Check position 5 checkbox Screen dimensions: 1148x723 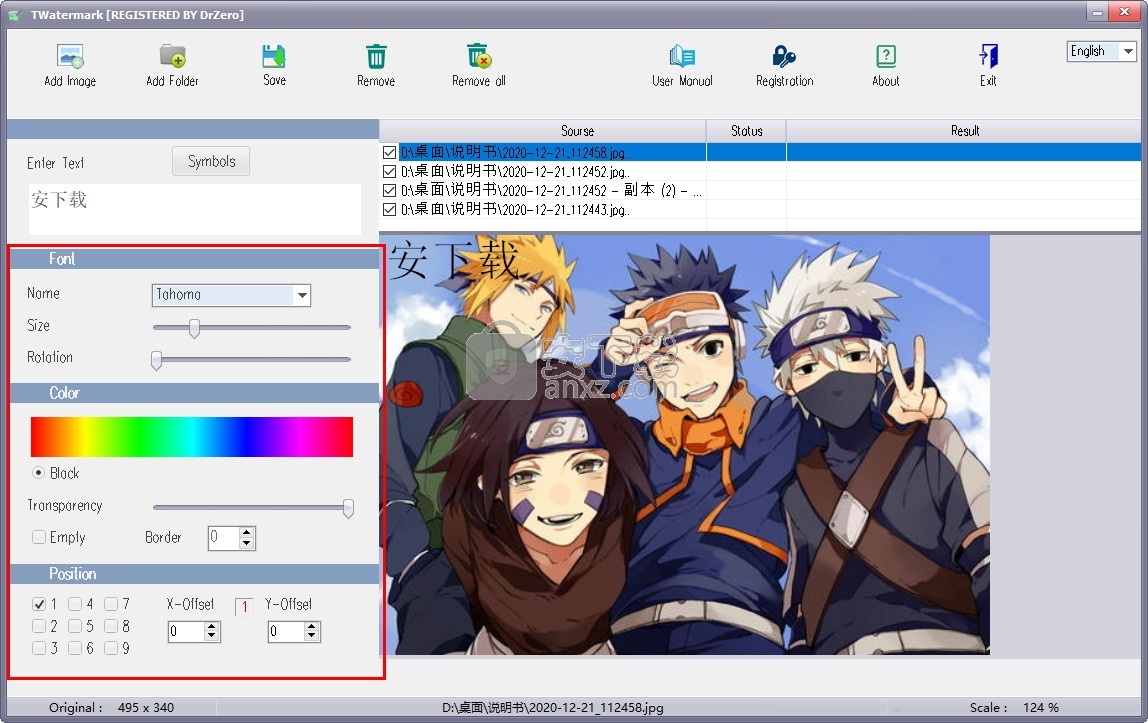(75, 626)
